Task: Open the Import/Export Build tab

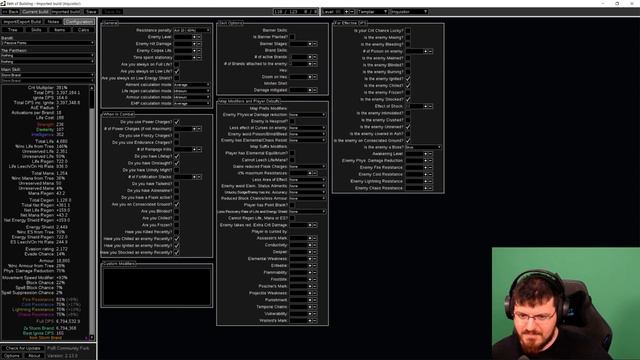Action: [x=22, y=22]
